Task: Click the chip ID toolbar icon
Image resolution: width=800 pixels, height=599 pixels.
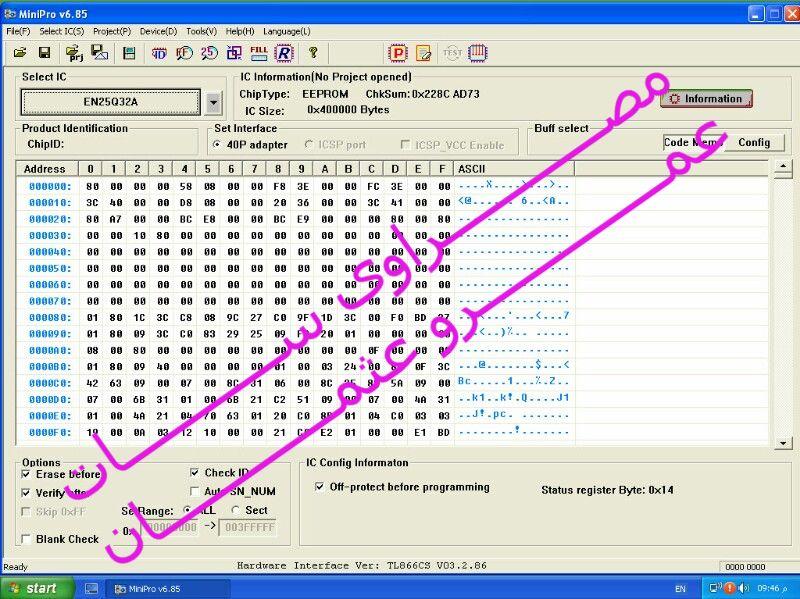Action: [159, 53]
